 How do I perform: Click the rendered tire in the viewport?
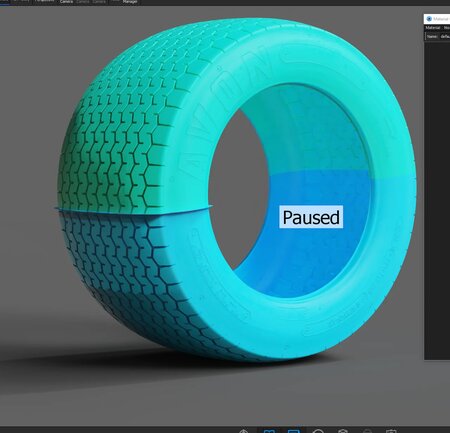coord(237,190)
